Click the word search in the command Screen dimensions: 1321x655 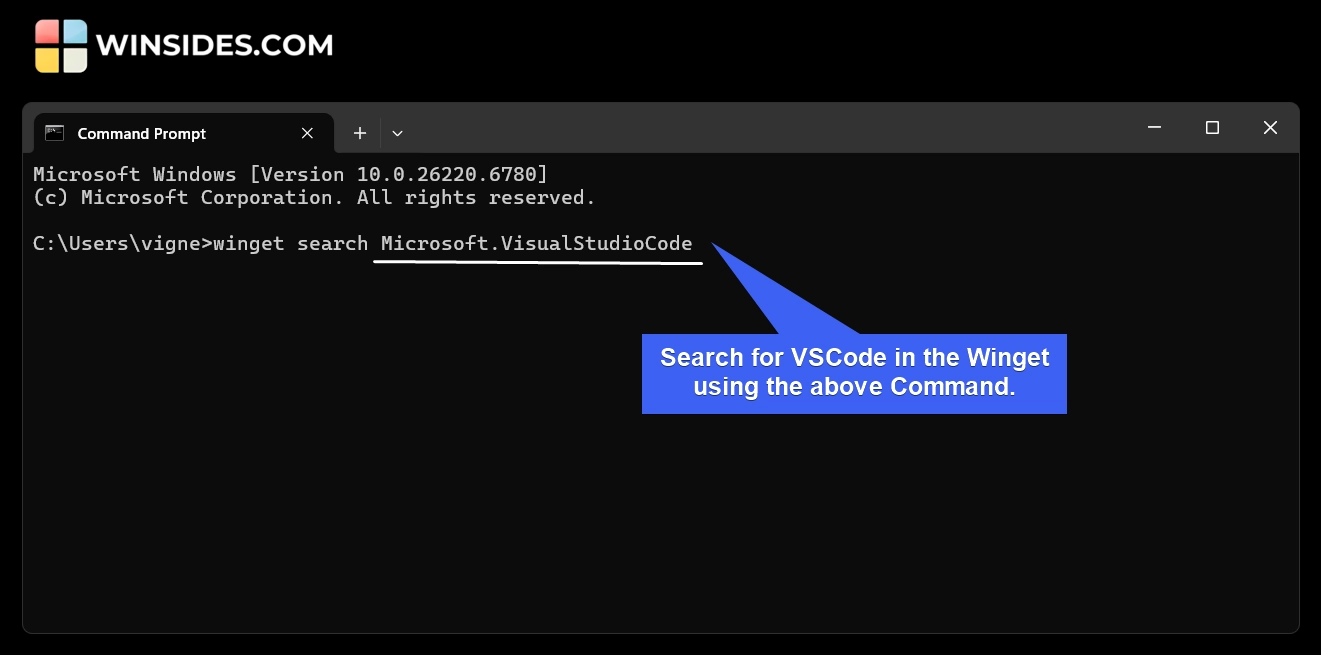tap(332, 243)
